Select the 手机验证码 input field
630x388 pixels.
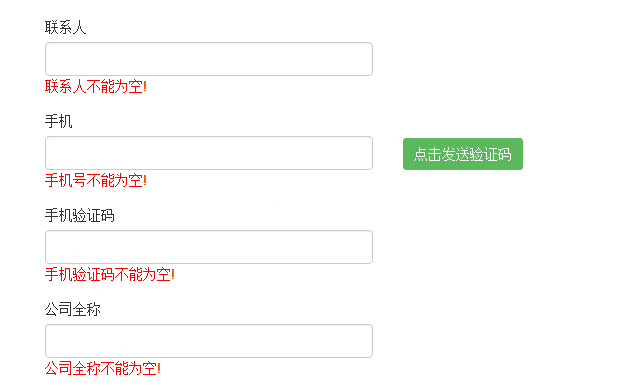pyautogui.click(x=209, y=247)
